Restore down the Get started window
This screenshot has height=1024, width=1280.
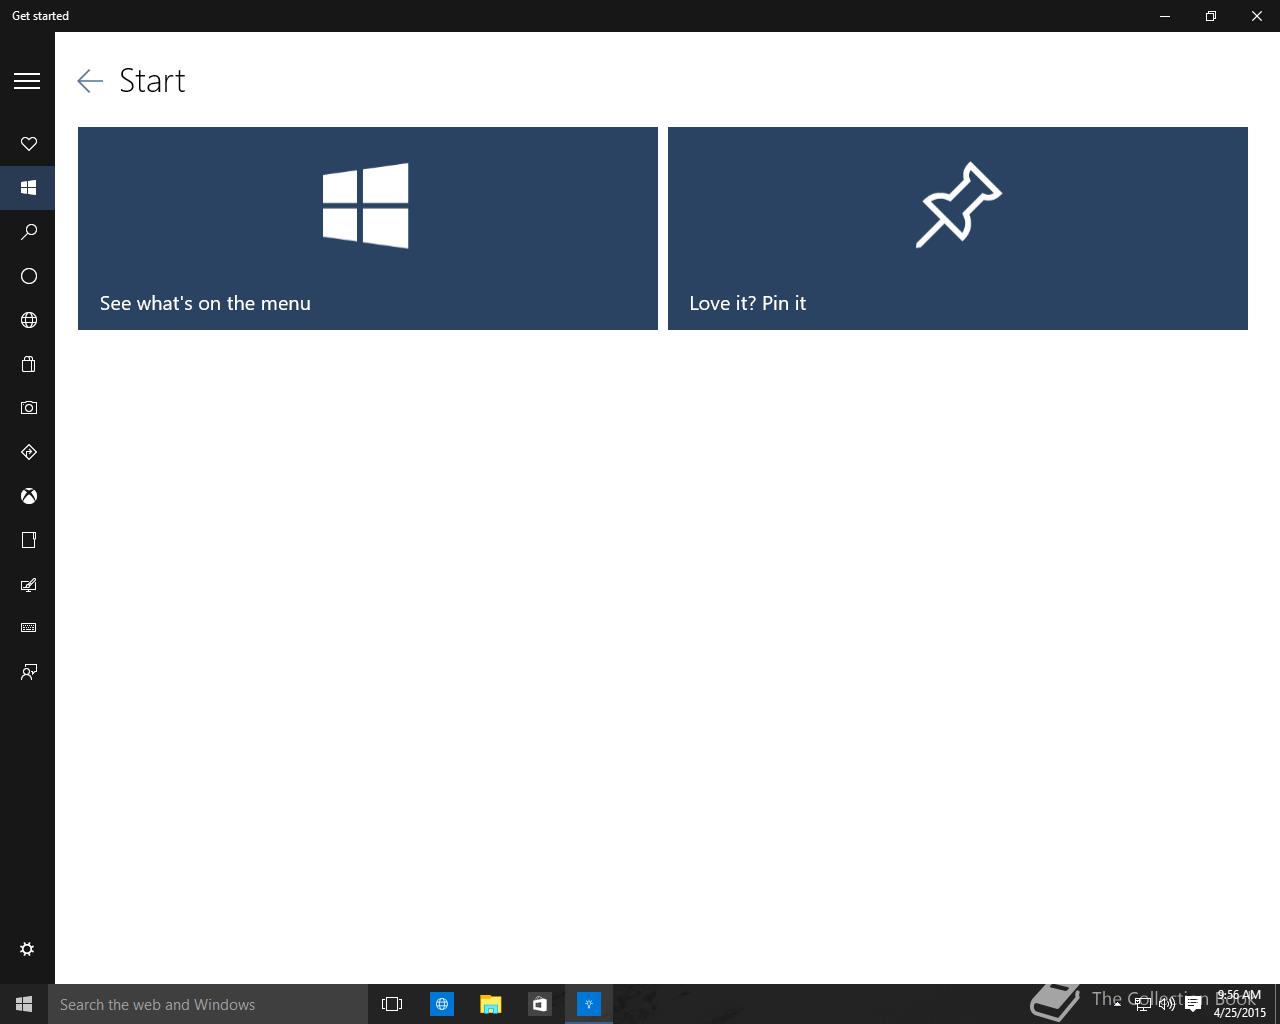1211,16
